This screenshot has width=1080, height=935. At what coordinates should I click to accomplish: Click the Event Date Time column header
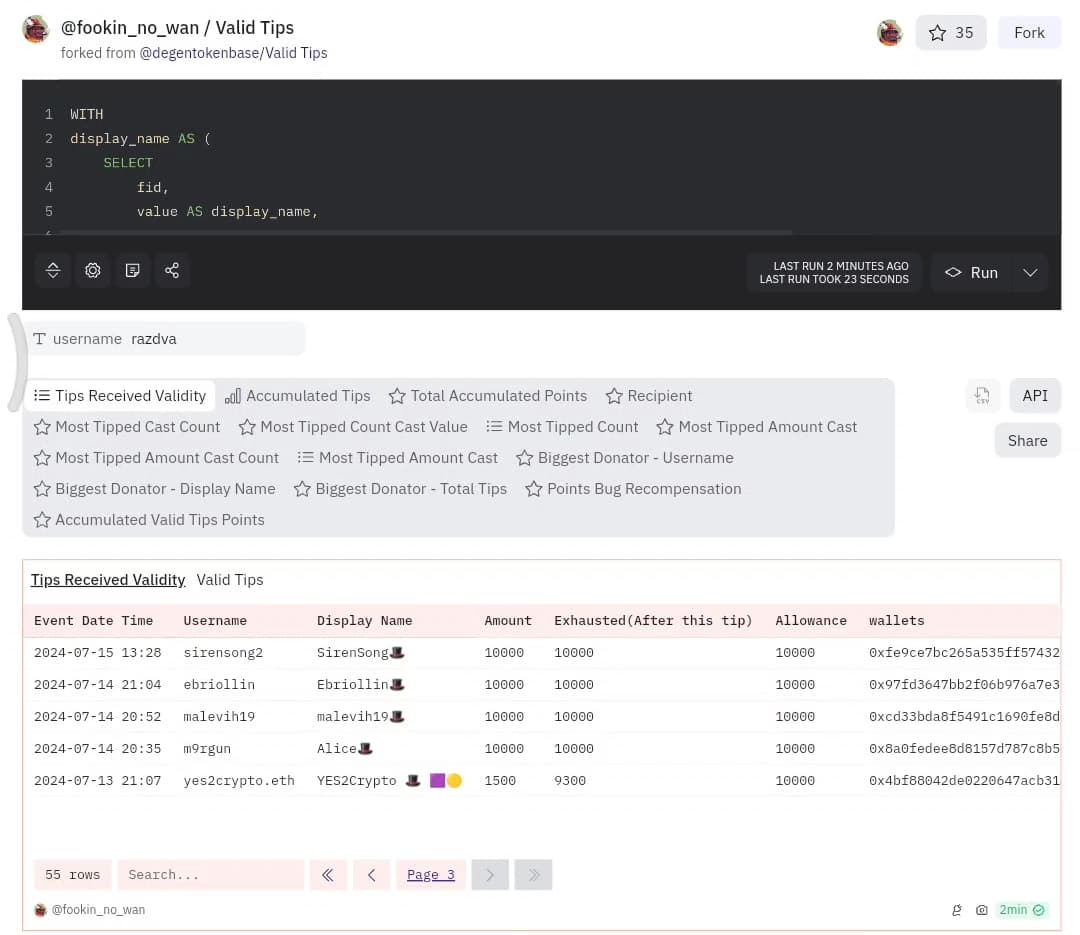94,621
